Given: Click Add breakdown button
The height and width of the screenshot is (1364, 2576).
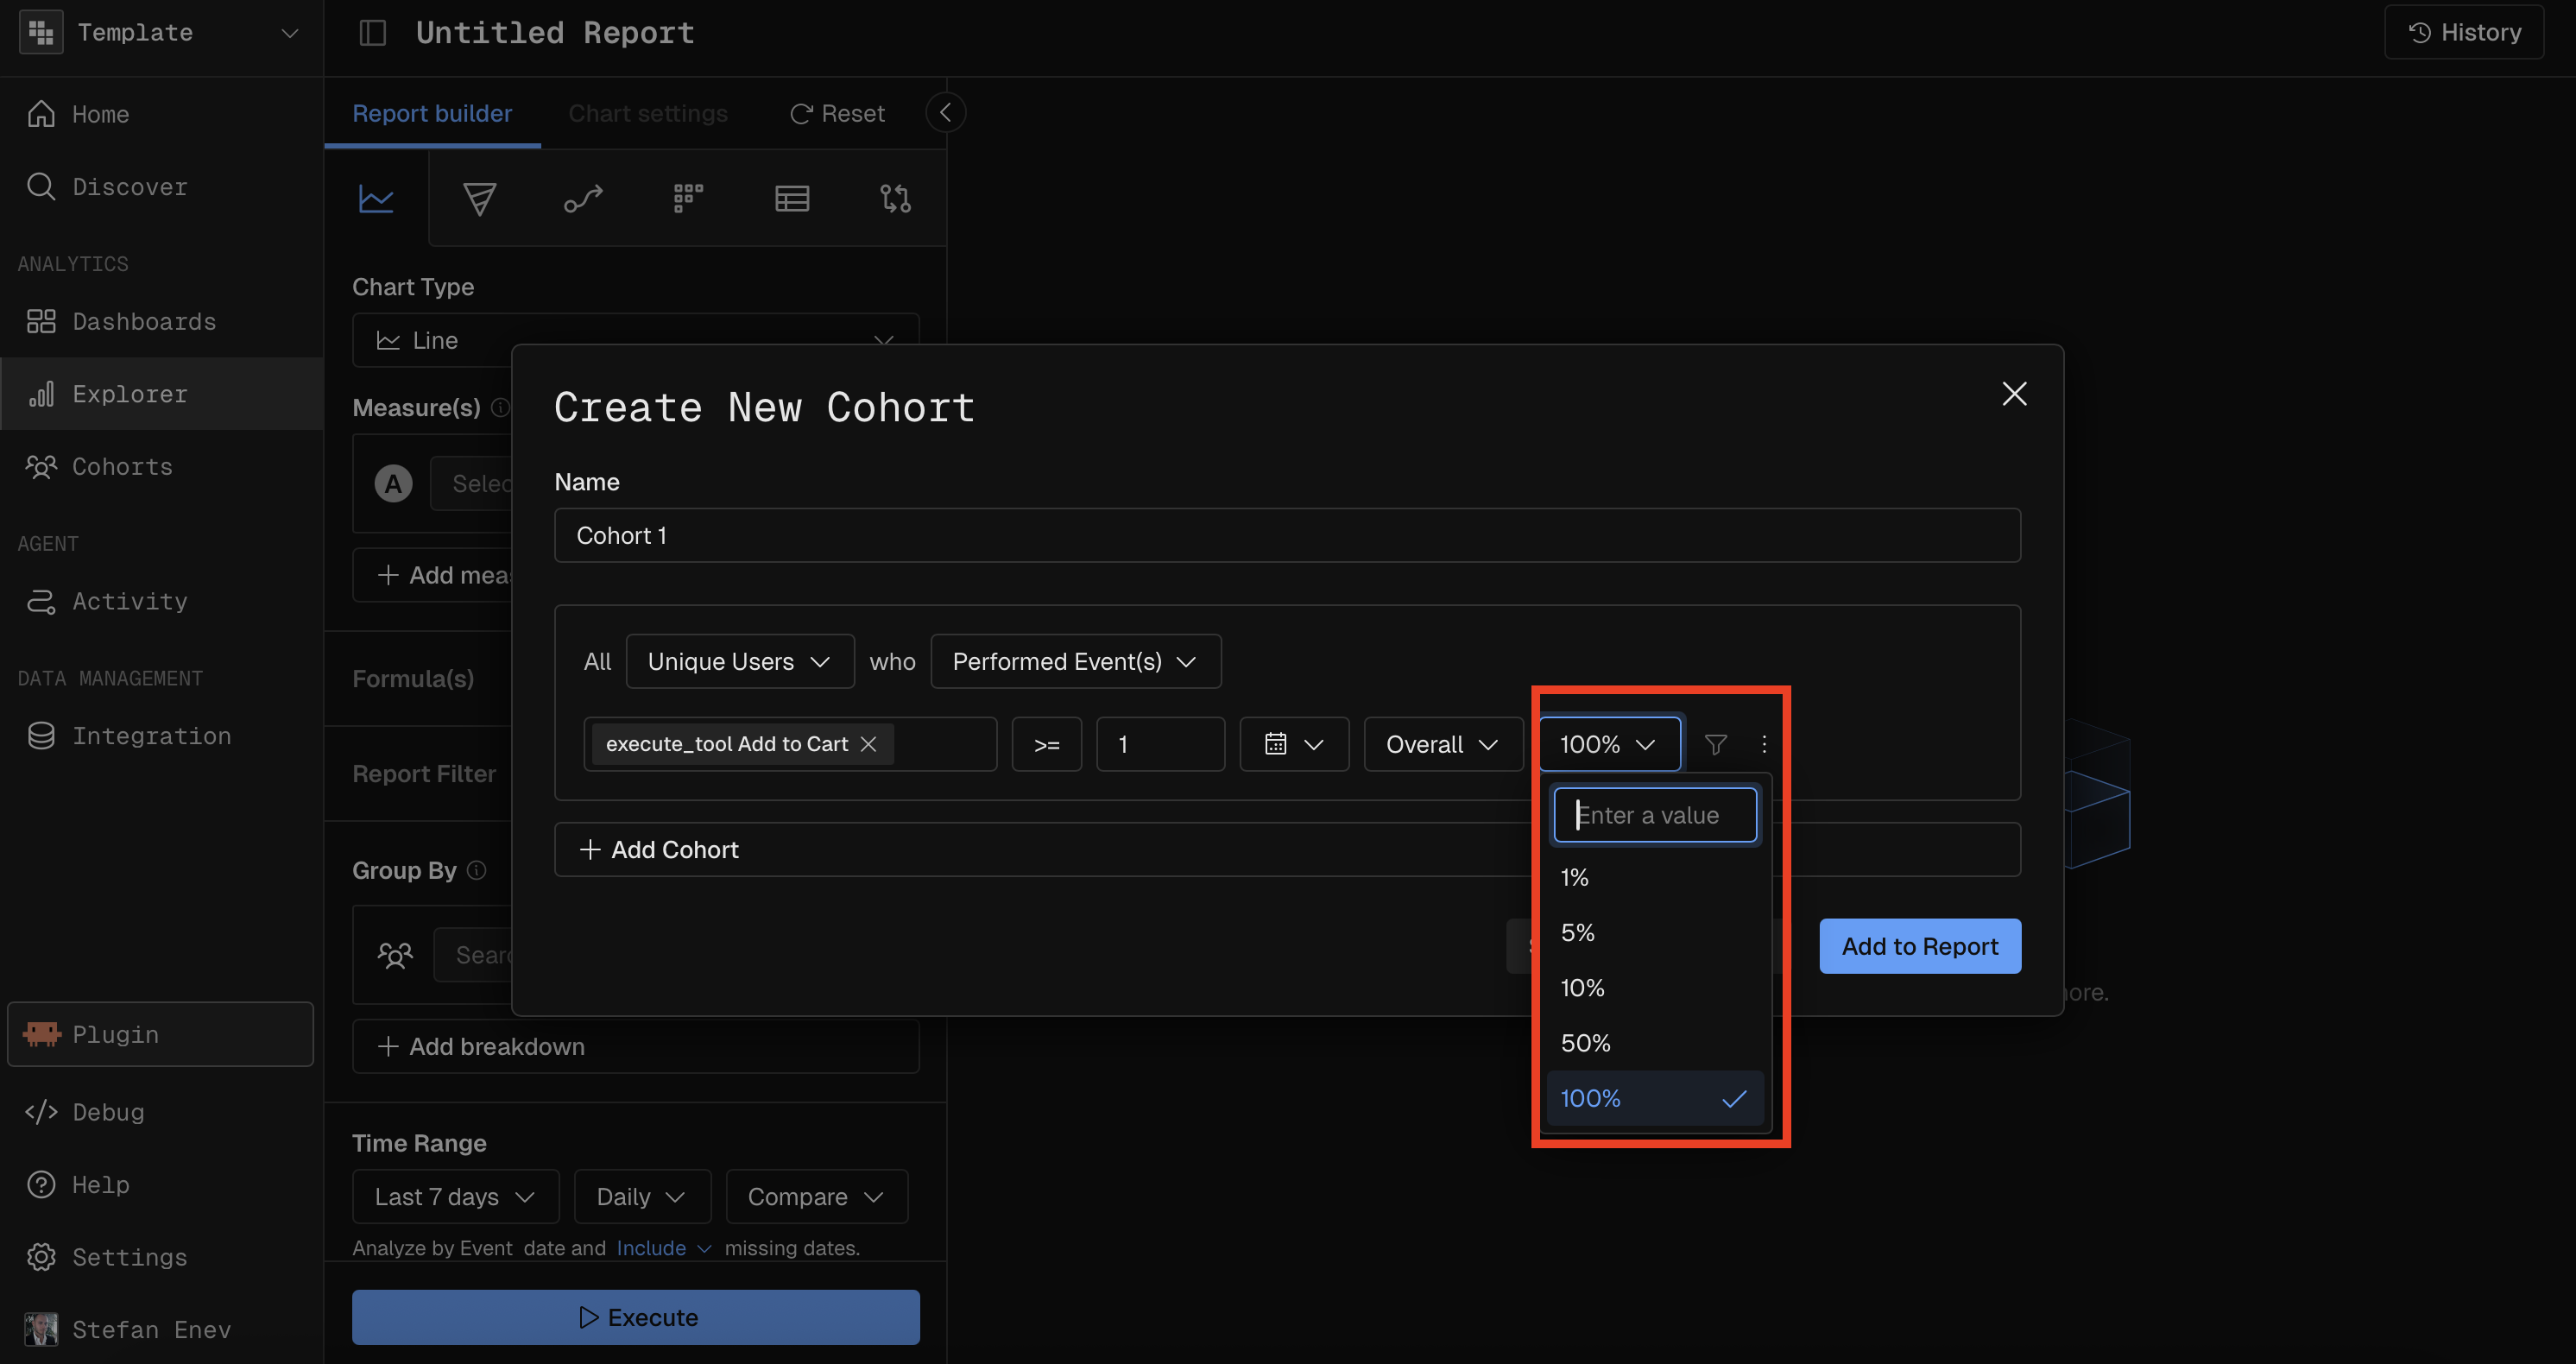Looking at the screenshot, I should tap(636, 1046).
